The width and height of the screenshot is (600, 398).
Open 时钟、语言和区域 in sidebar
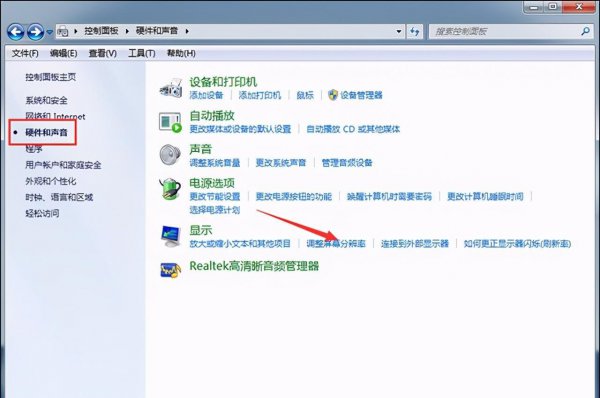pos(59,197)
